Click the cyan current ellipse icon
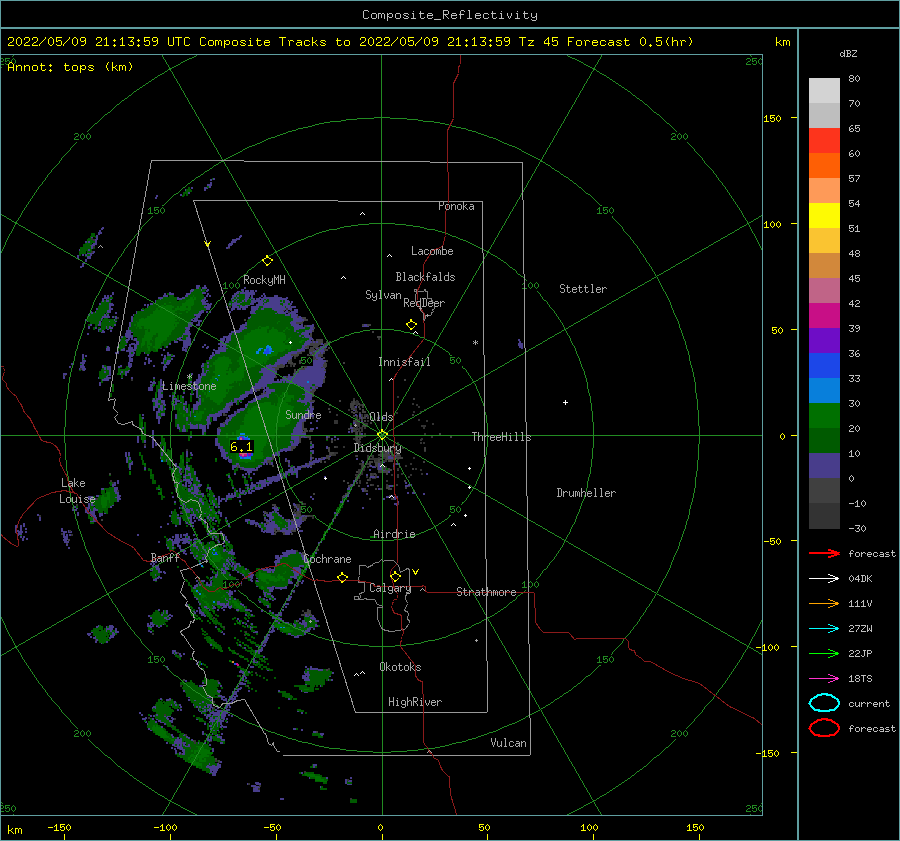900x841 pixels. tap(824, 703)
